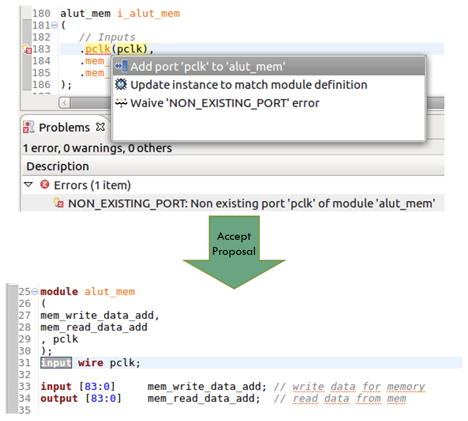This screenshot has height=421, width=468.
Task: Click the error marker on line 183
Action: pos(27,49)
